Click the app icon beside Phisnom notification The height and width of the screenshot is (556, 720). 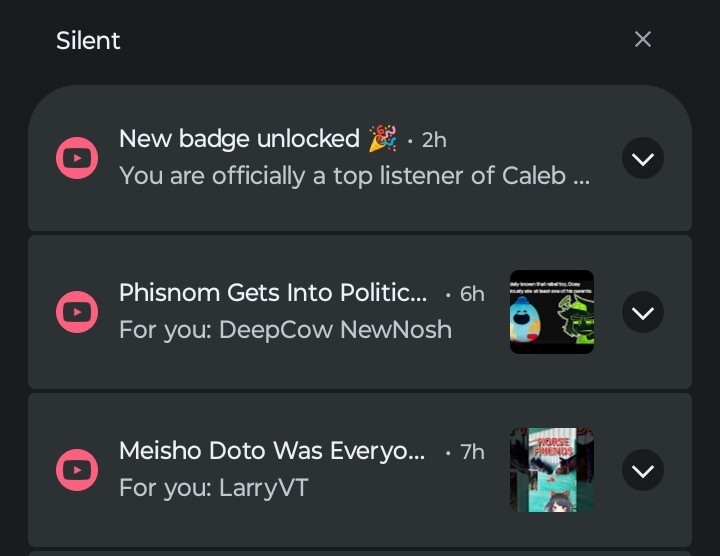click(x=77, y=313)
